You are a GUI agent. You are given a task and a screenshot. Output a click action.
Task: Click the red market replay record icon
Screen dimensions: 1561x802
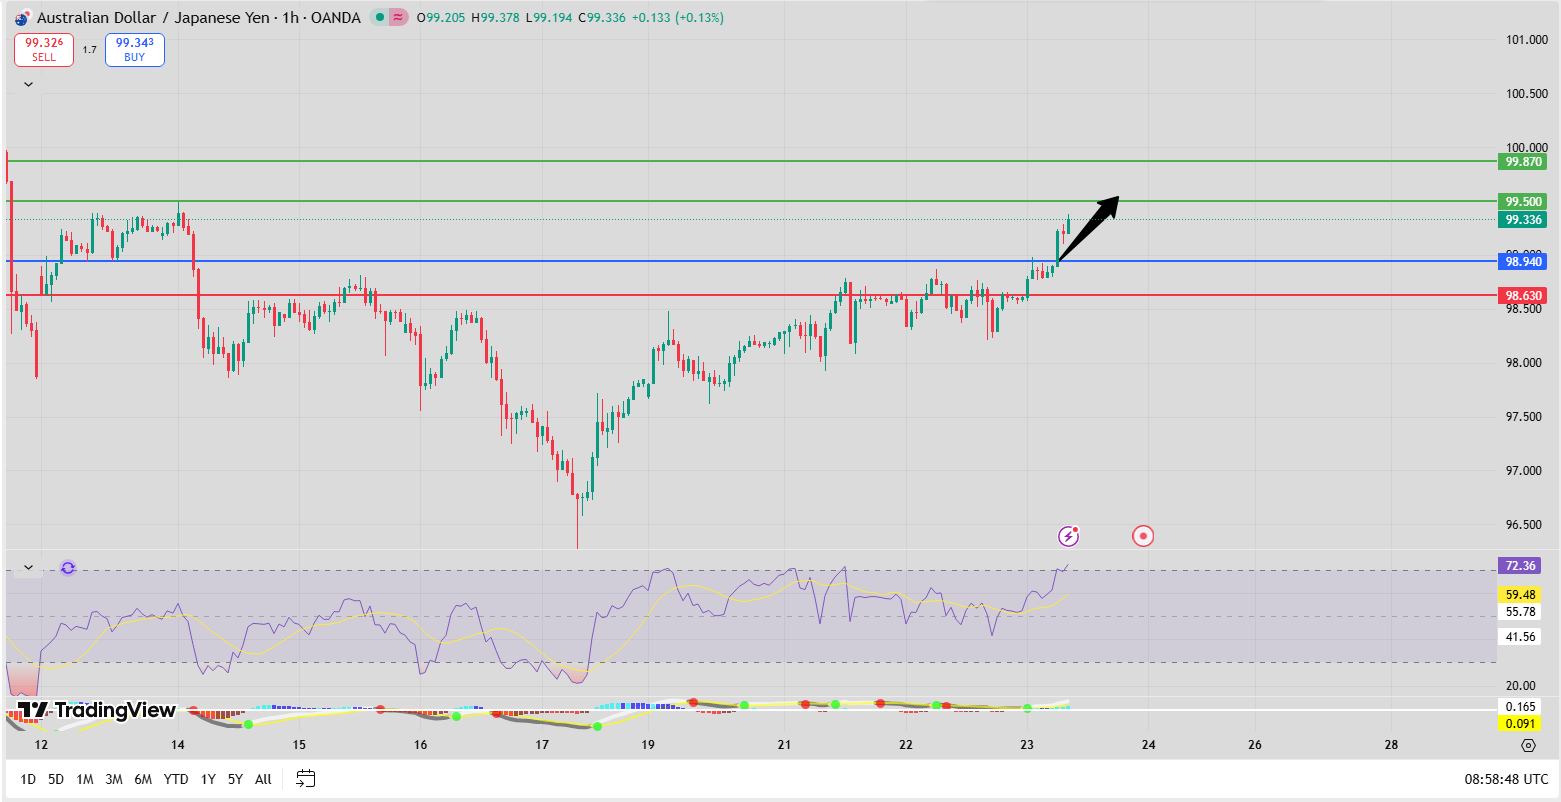[1143, 536]
